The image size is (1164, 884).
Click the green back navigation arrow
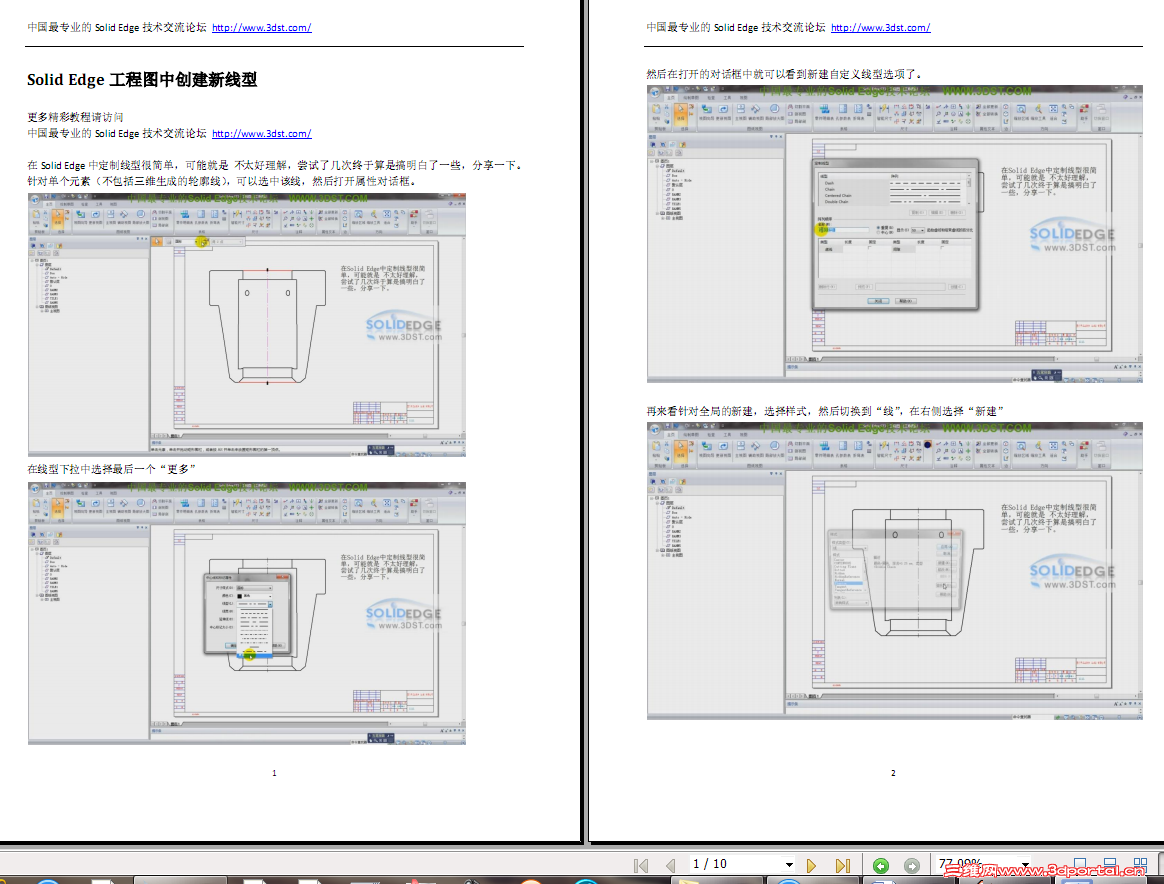[881, 865]
